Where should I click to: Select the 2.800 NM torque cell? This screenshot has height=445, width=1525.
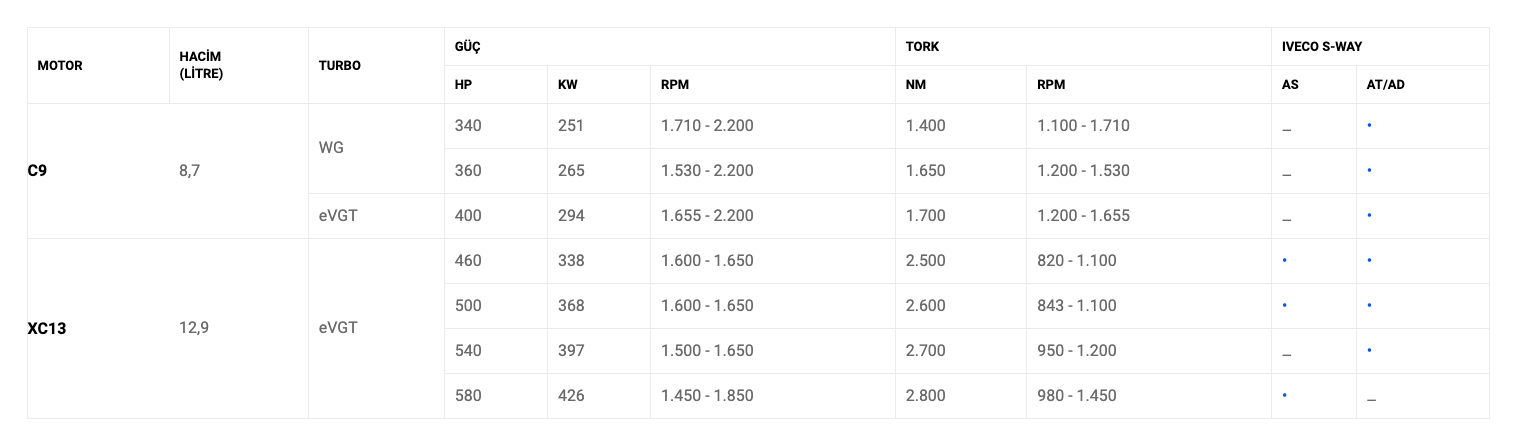925,396
